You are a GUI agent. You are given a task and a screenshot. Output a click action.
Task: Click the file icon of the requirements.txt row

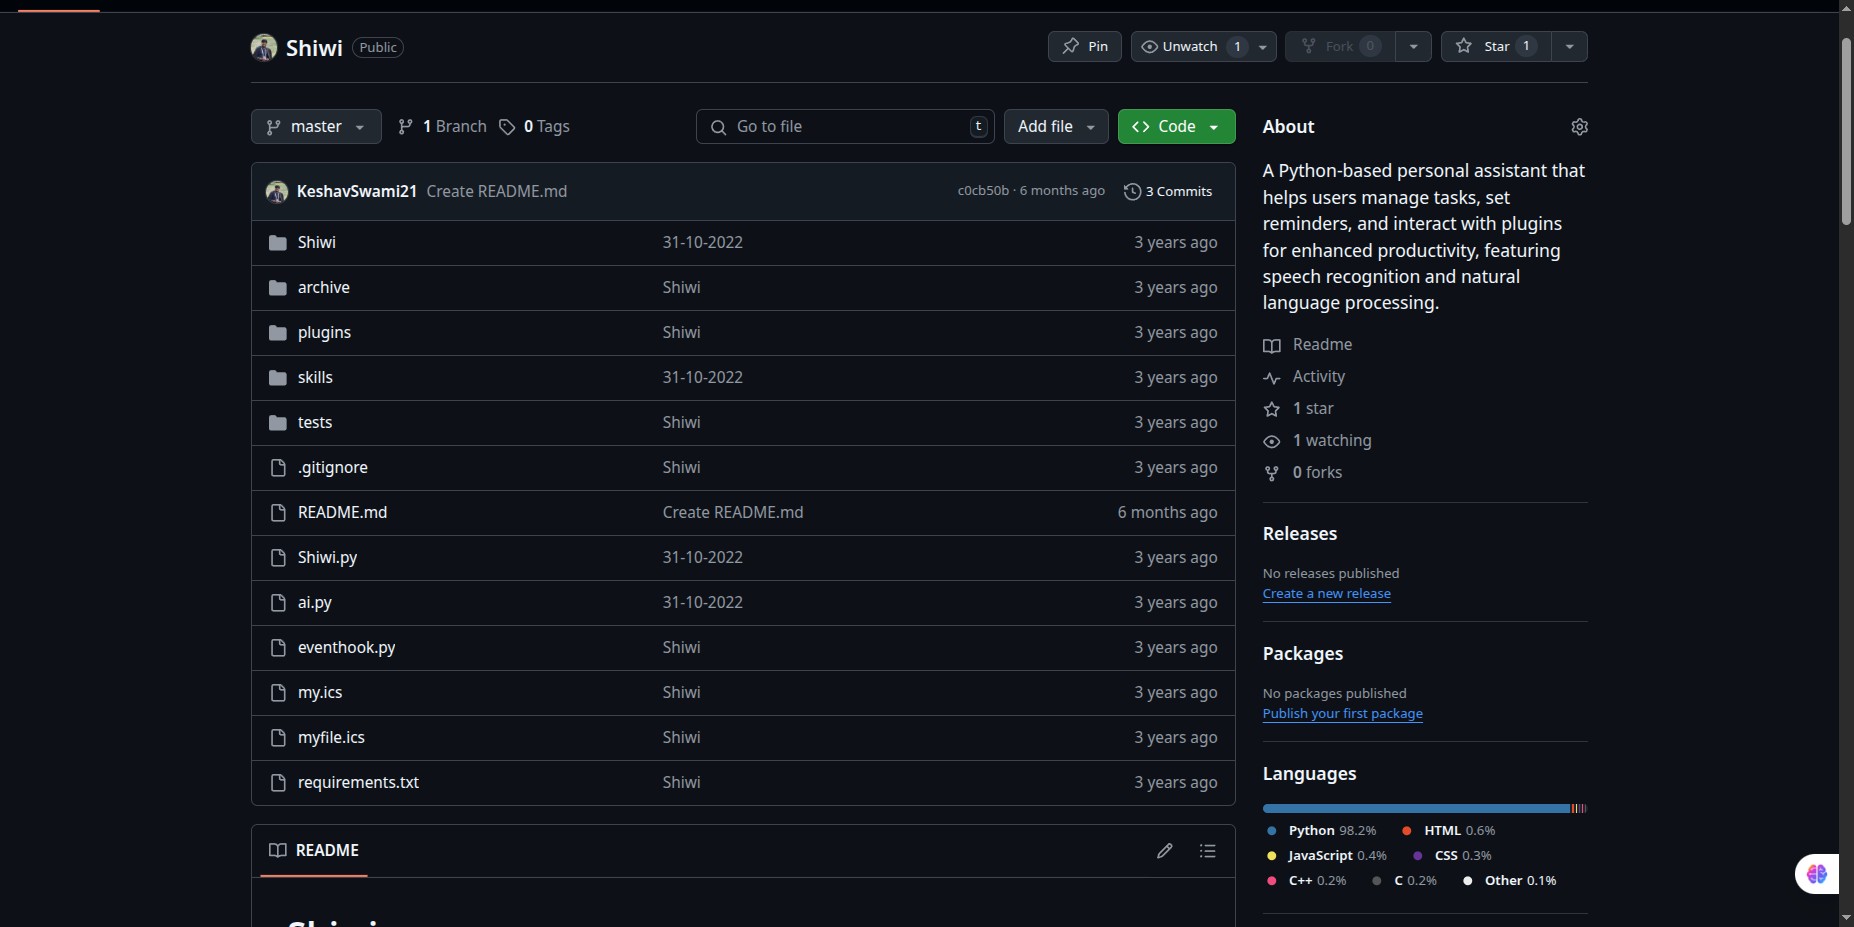coord(278,783)
